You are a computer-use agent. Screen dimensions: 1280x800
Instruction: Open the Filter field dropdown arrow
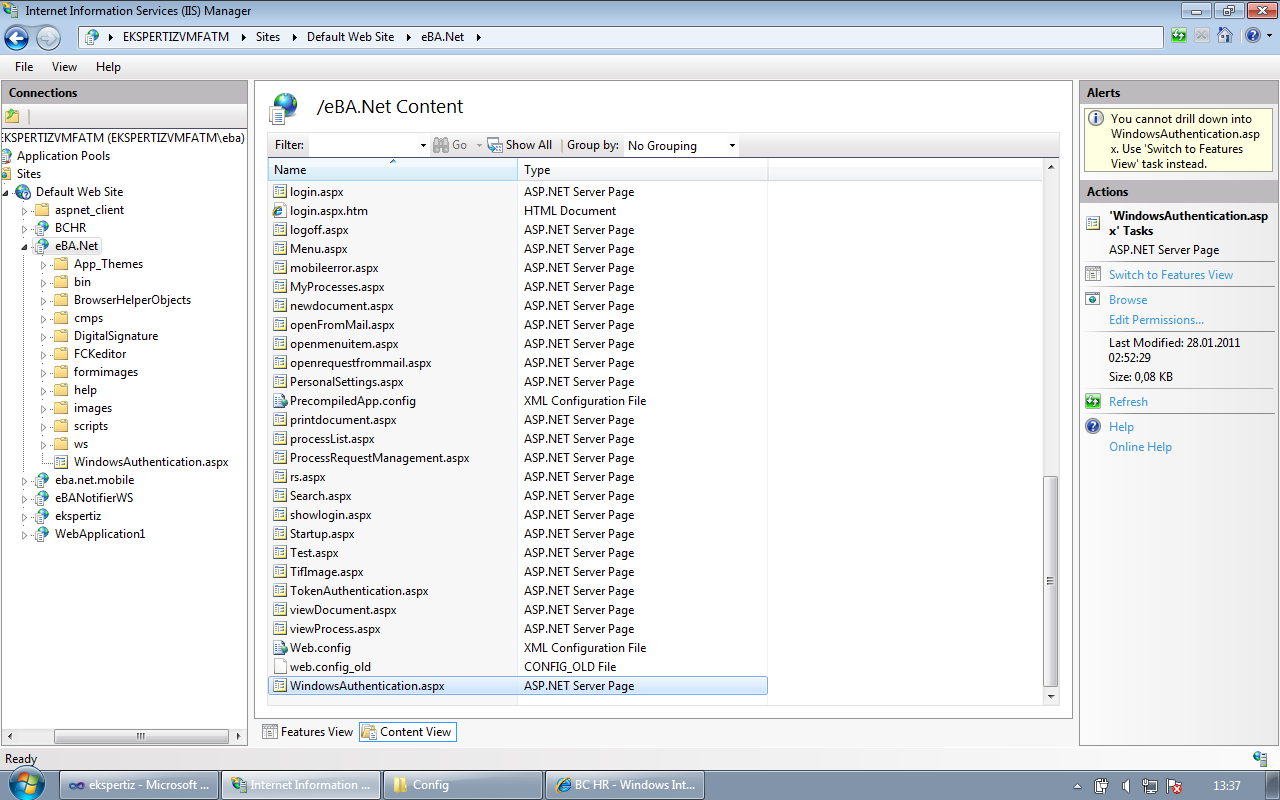click(423, 146)
